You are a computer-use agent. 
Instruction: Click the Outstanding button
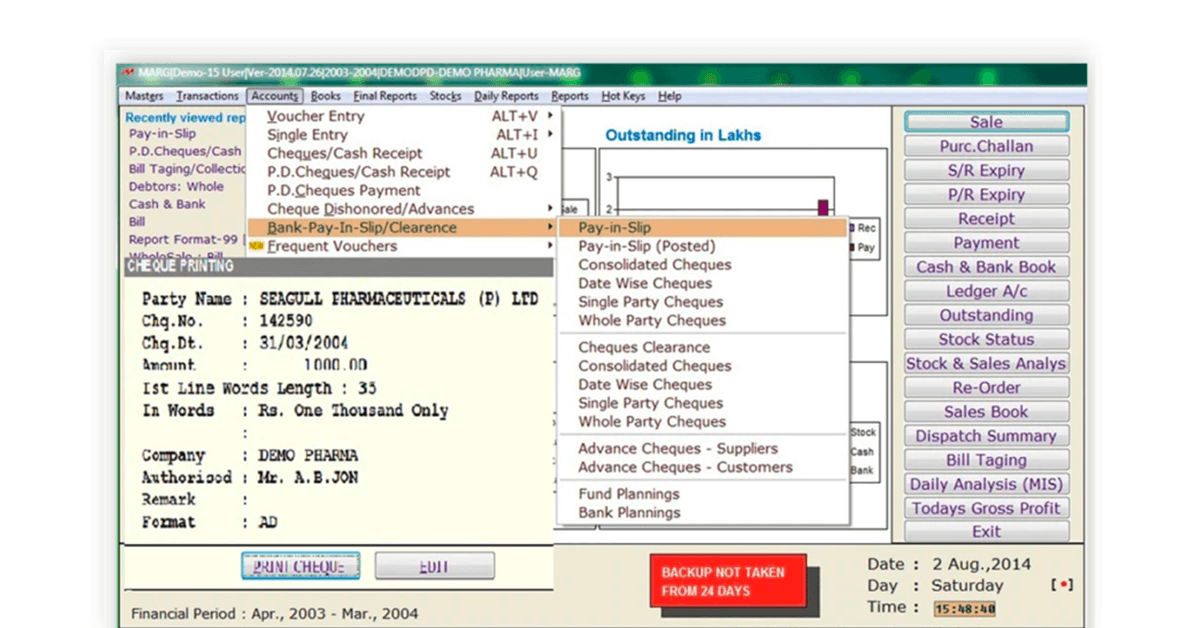tap(986, 315)
